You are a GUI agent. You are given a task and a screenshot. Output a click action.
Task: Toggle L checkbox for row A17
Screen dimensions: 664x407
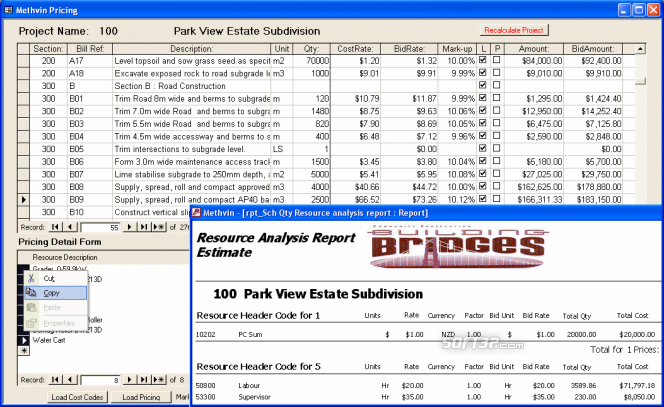482,60
